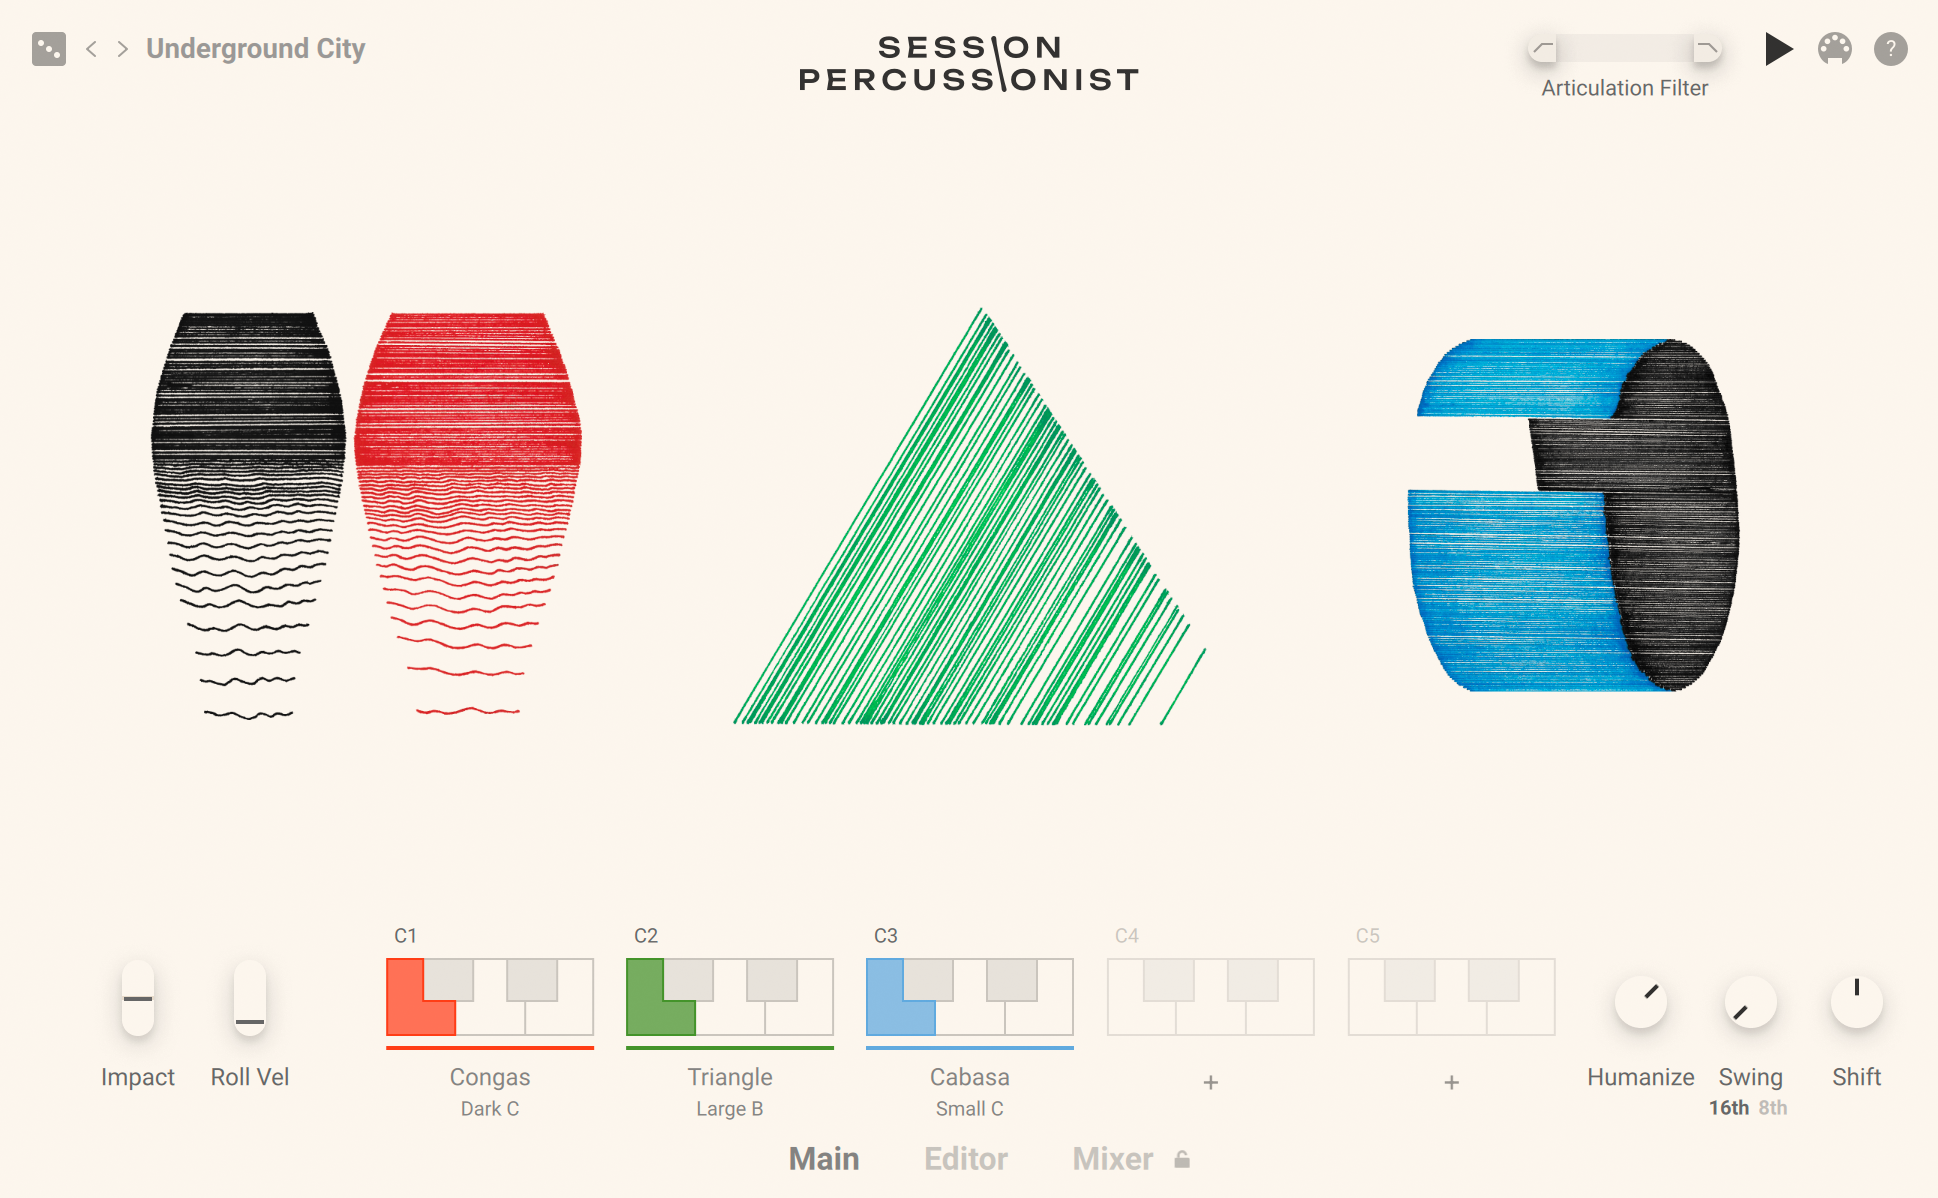Switch to the Mixer tab

pos(1107,1159)
